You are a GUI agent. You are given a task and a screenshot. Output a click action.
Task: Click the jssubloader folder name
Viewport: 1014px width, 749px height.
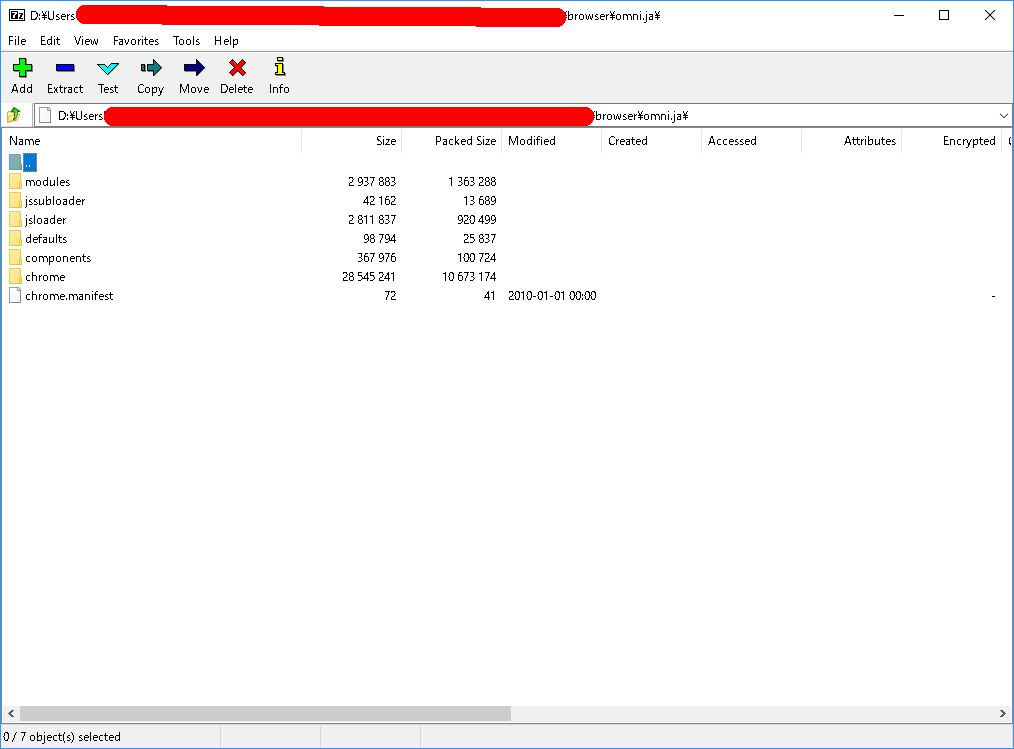(55, 201)
